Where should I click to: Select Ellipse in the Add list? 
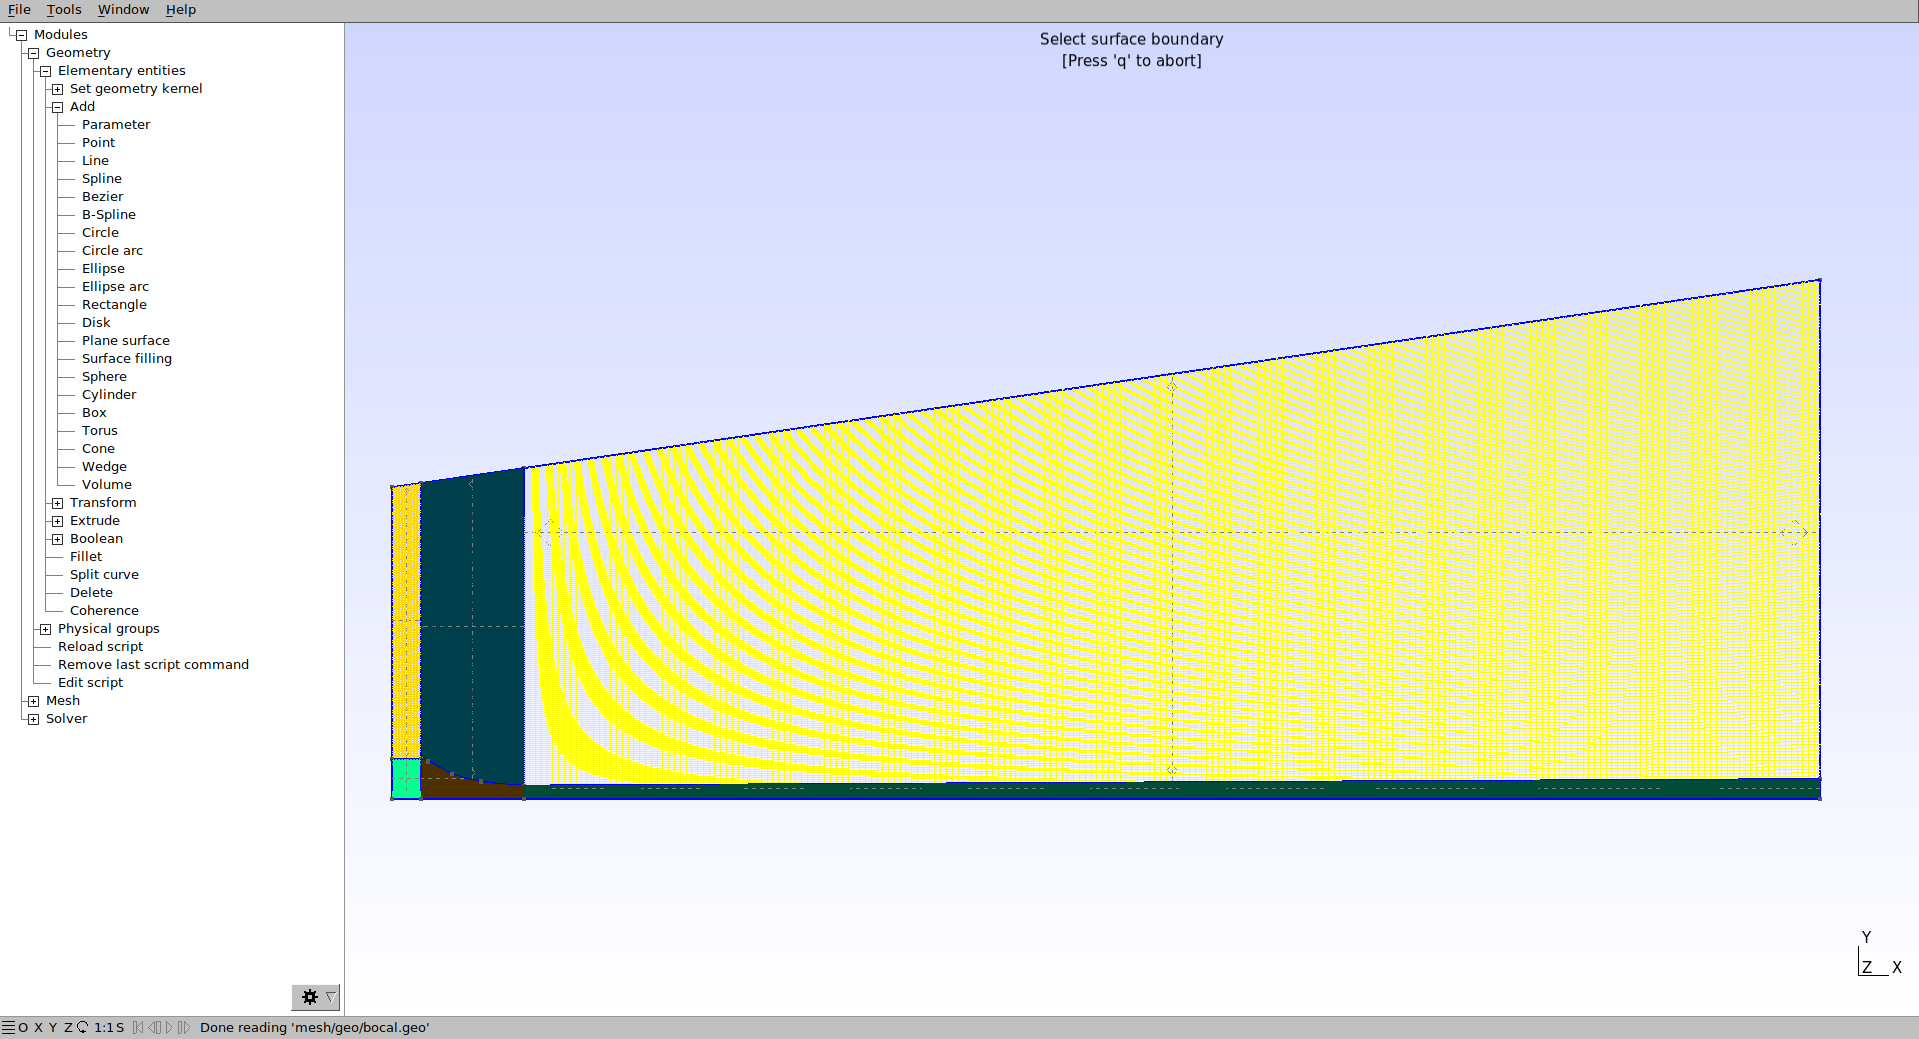pyautogui.click(x=103, y=269)
